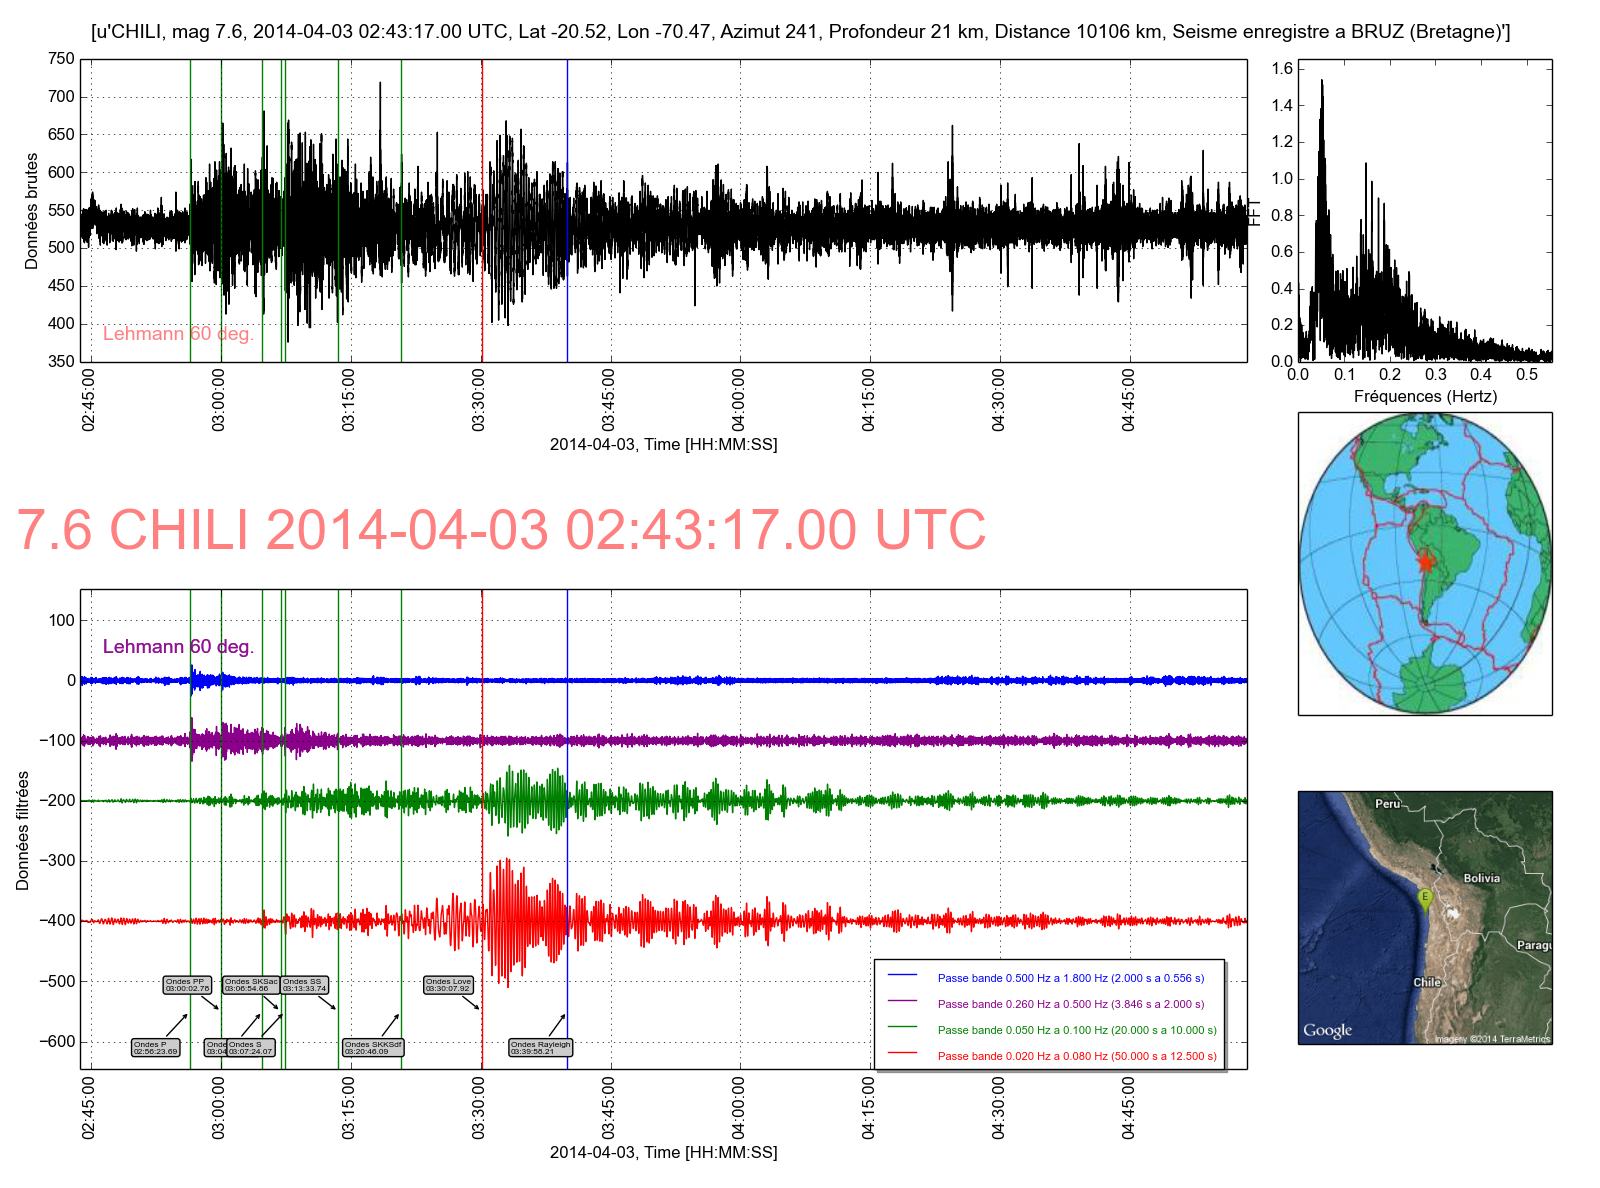This screenshot has width=1600, height=1188.
Task: Click the 'Ondes SKKSdf' annotation label
Action: [373, 1048]
